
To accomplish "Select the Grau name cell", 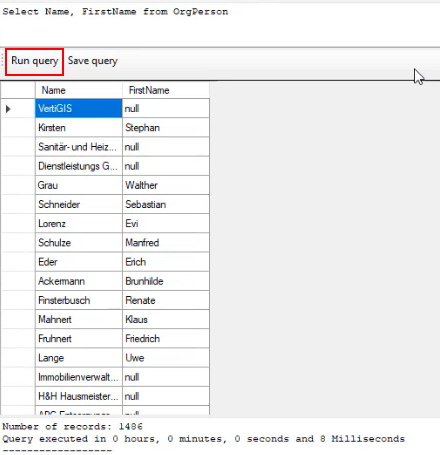I will coord(79,185).
